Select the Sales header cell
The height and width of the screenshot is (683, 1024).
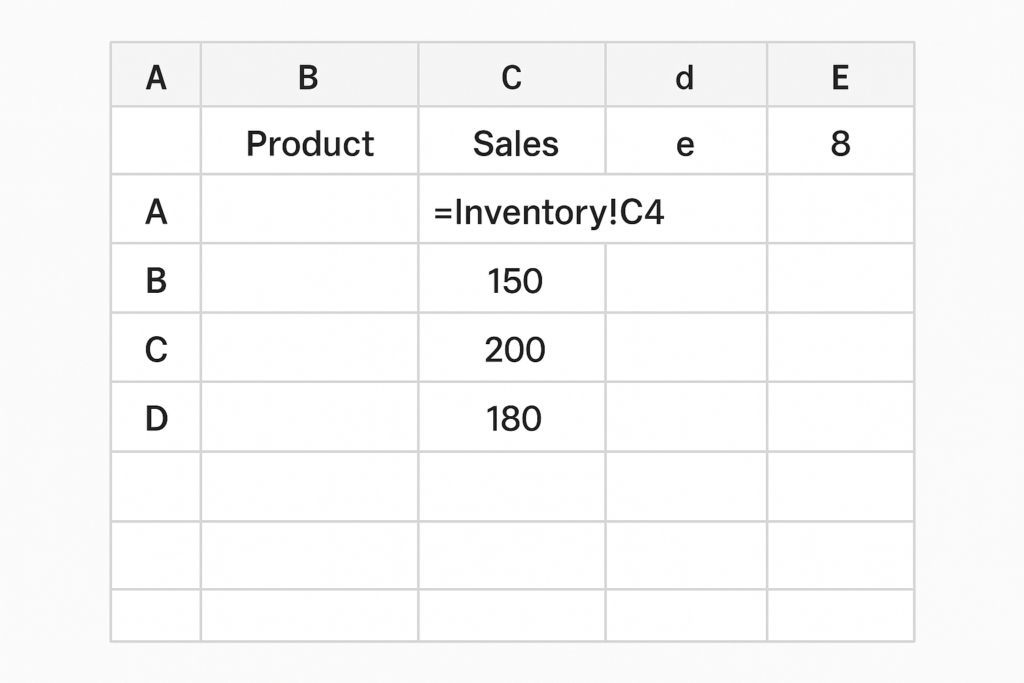pos(512,141)
